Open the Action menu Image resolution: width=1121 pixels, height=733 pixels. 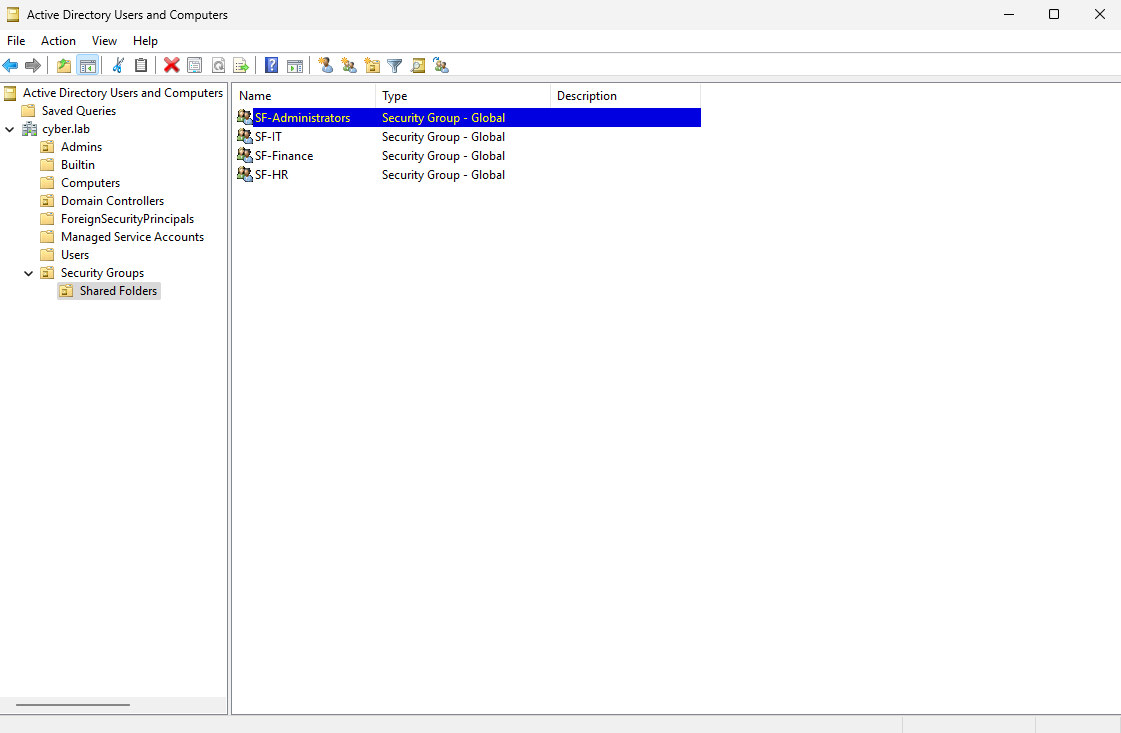click(58, 41)
